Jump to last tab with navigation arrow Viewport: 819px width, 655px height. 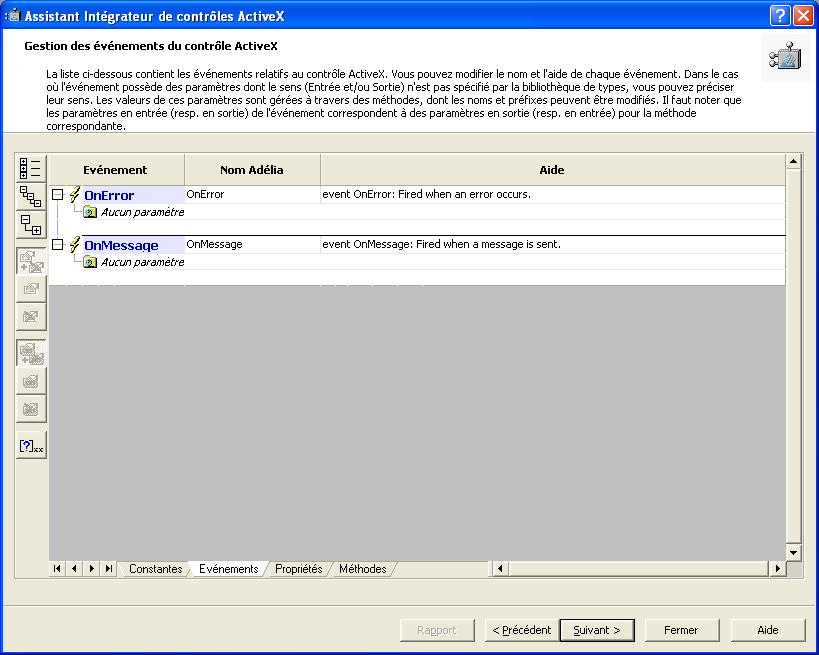(x=108, y=569)
